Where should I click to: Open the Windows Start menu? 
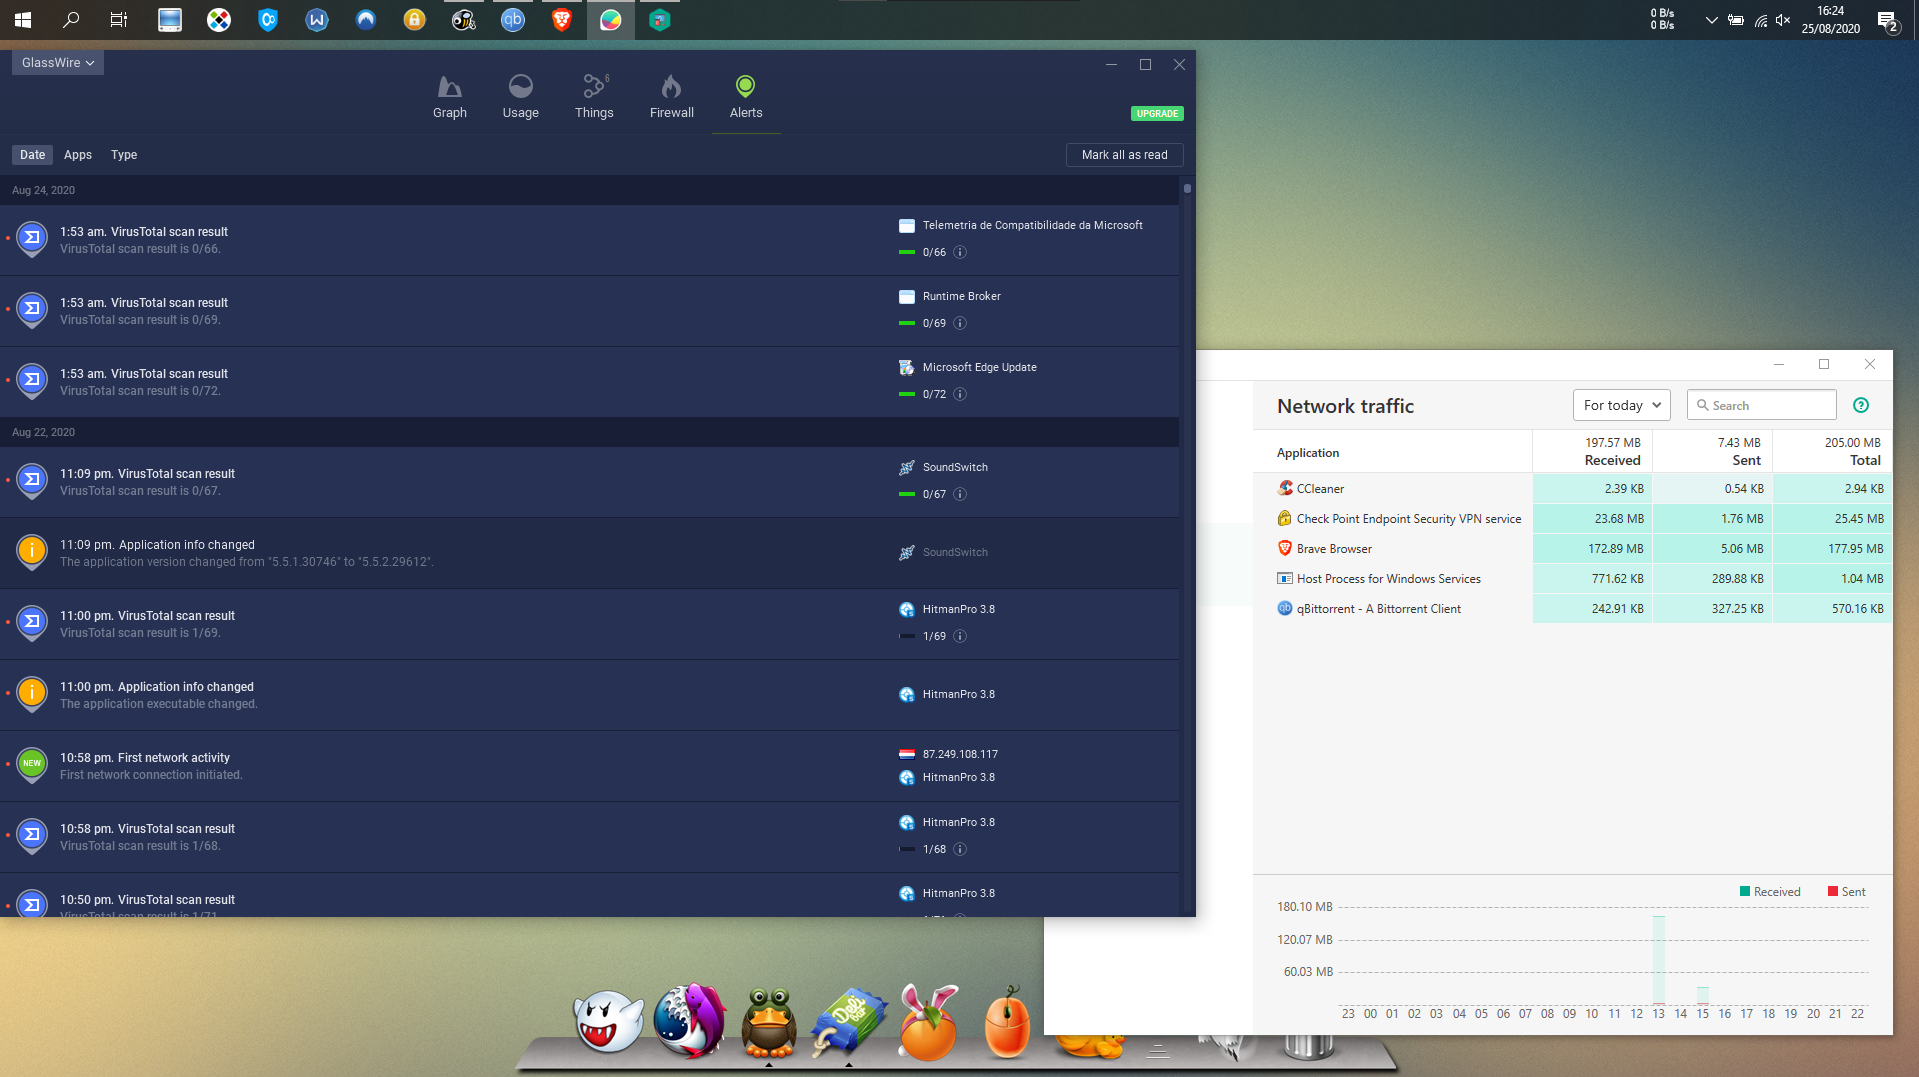point(23,20)
